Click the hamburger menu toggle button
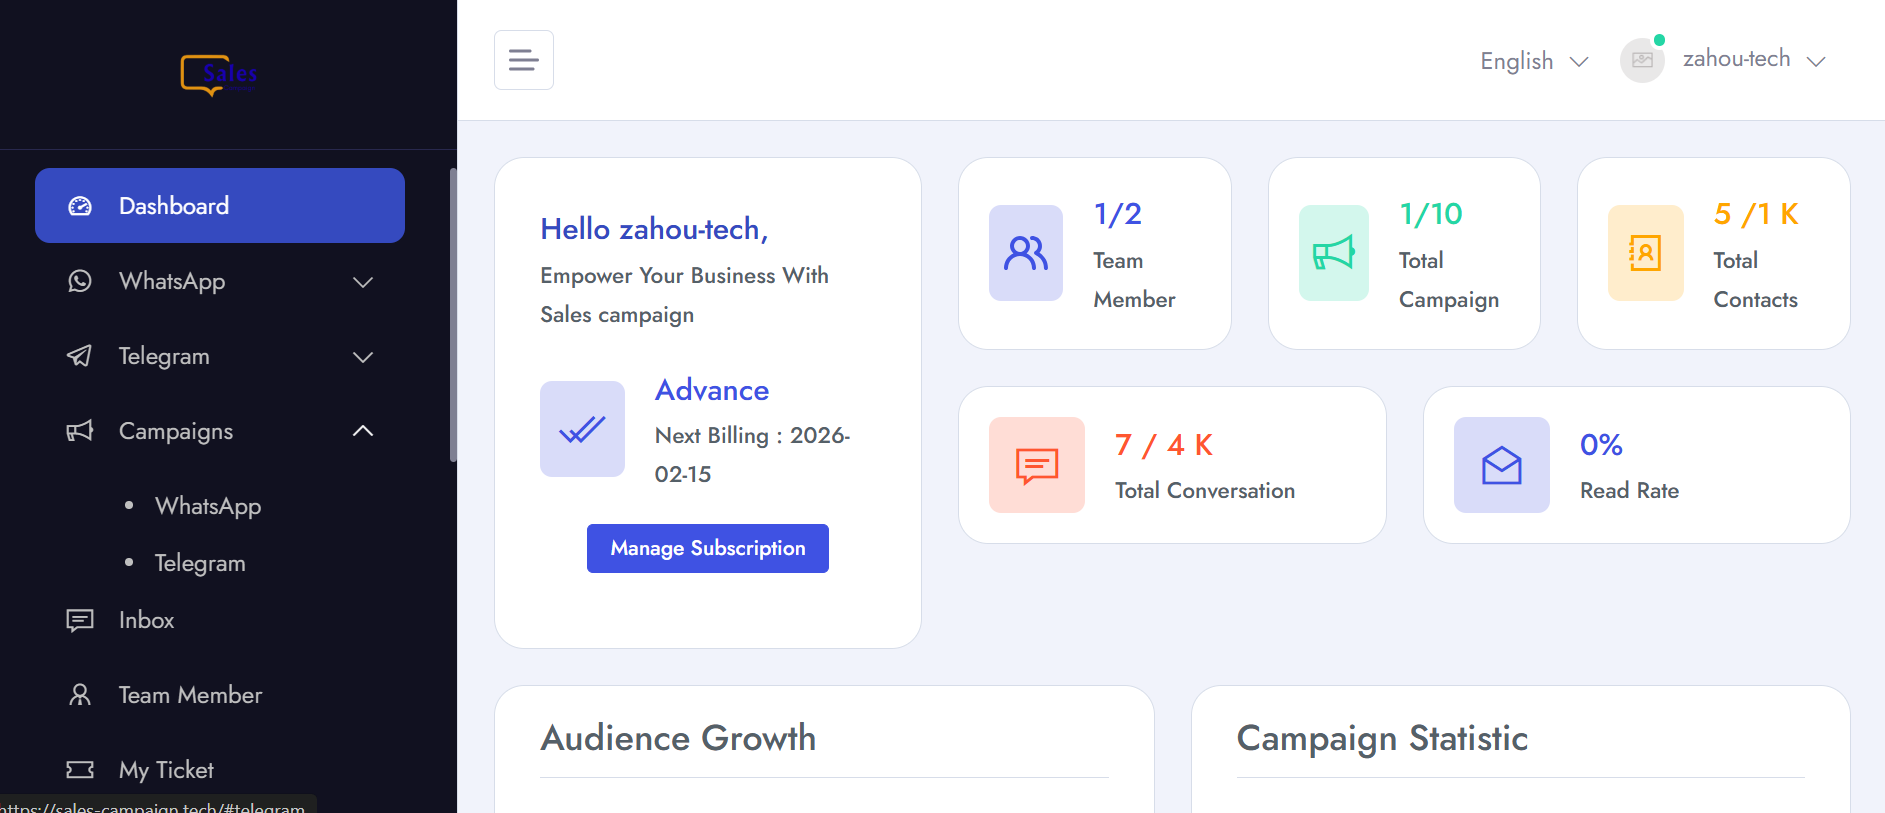 523,60
